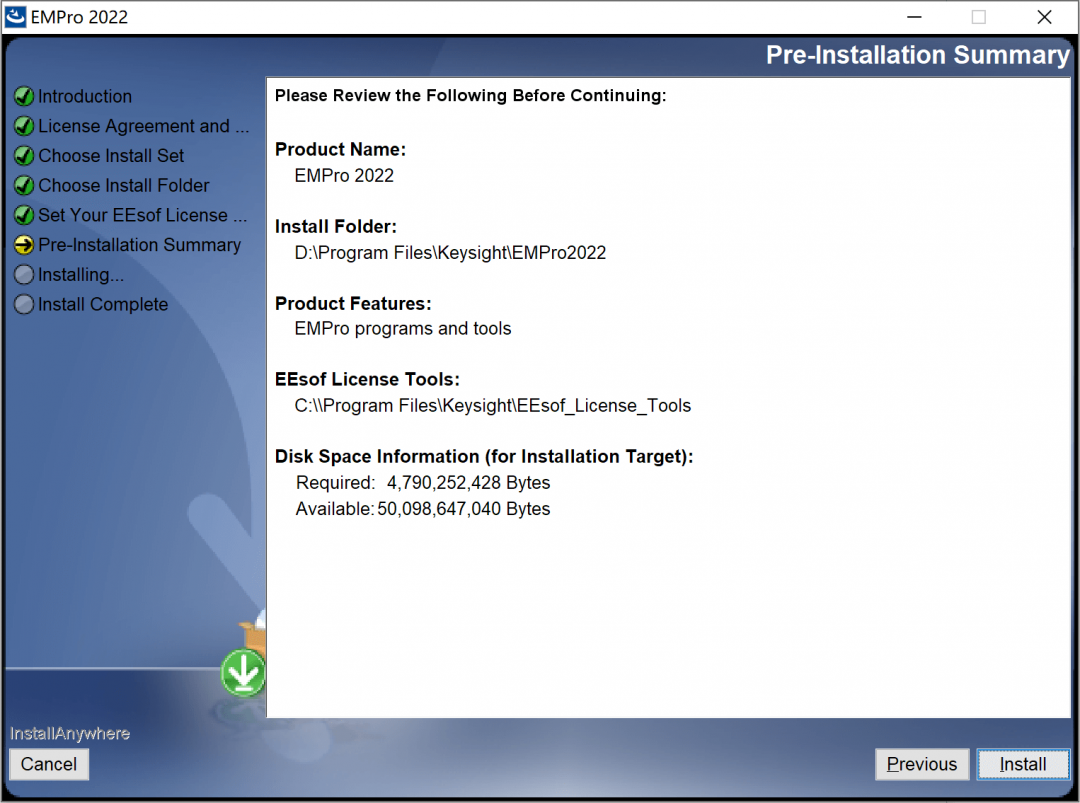Click the green download arrow graphic
Viewport: 1080px width, 803px height.
tap(243, 673)
